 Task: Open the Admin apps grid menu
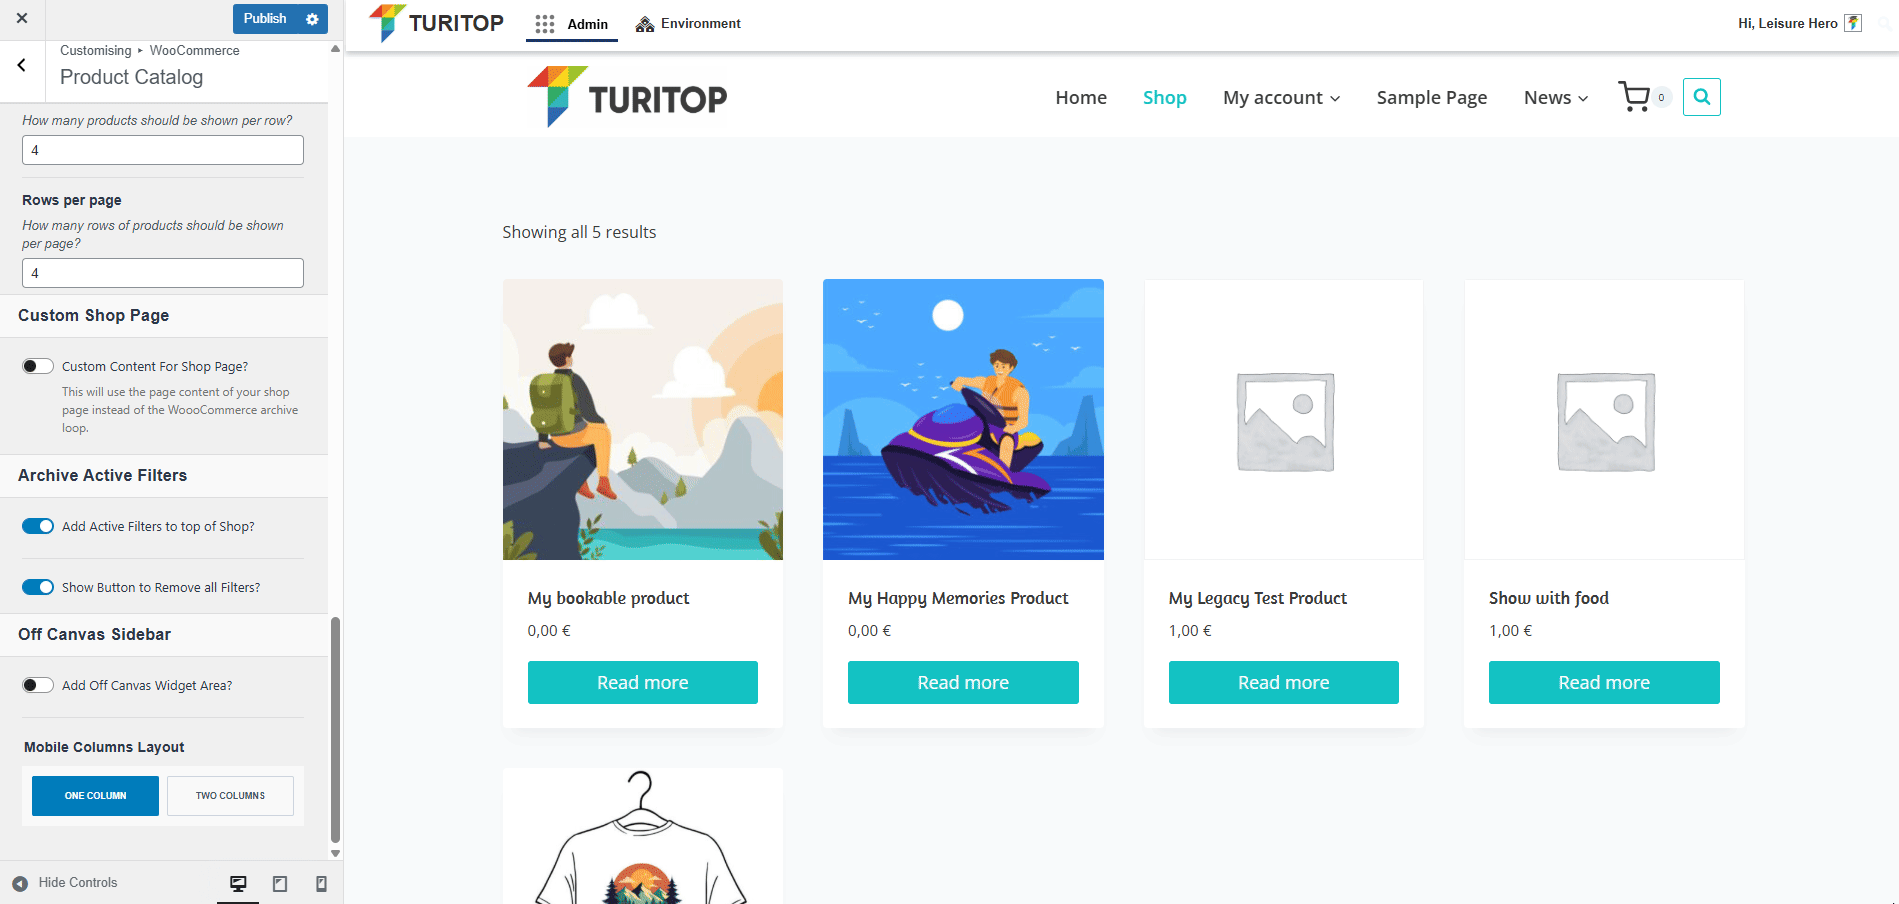coord(544,24)
